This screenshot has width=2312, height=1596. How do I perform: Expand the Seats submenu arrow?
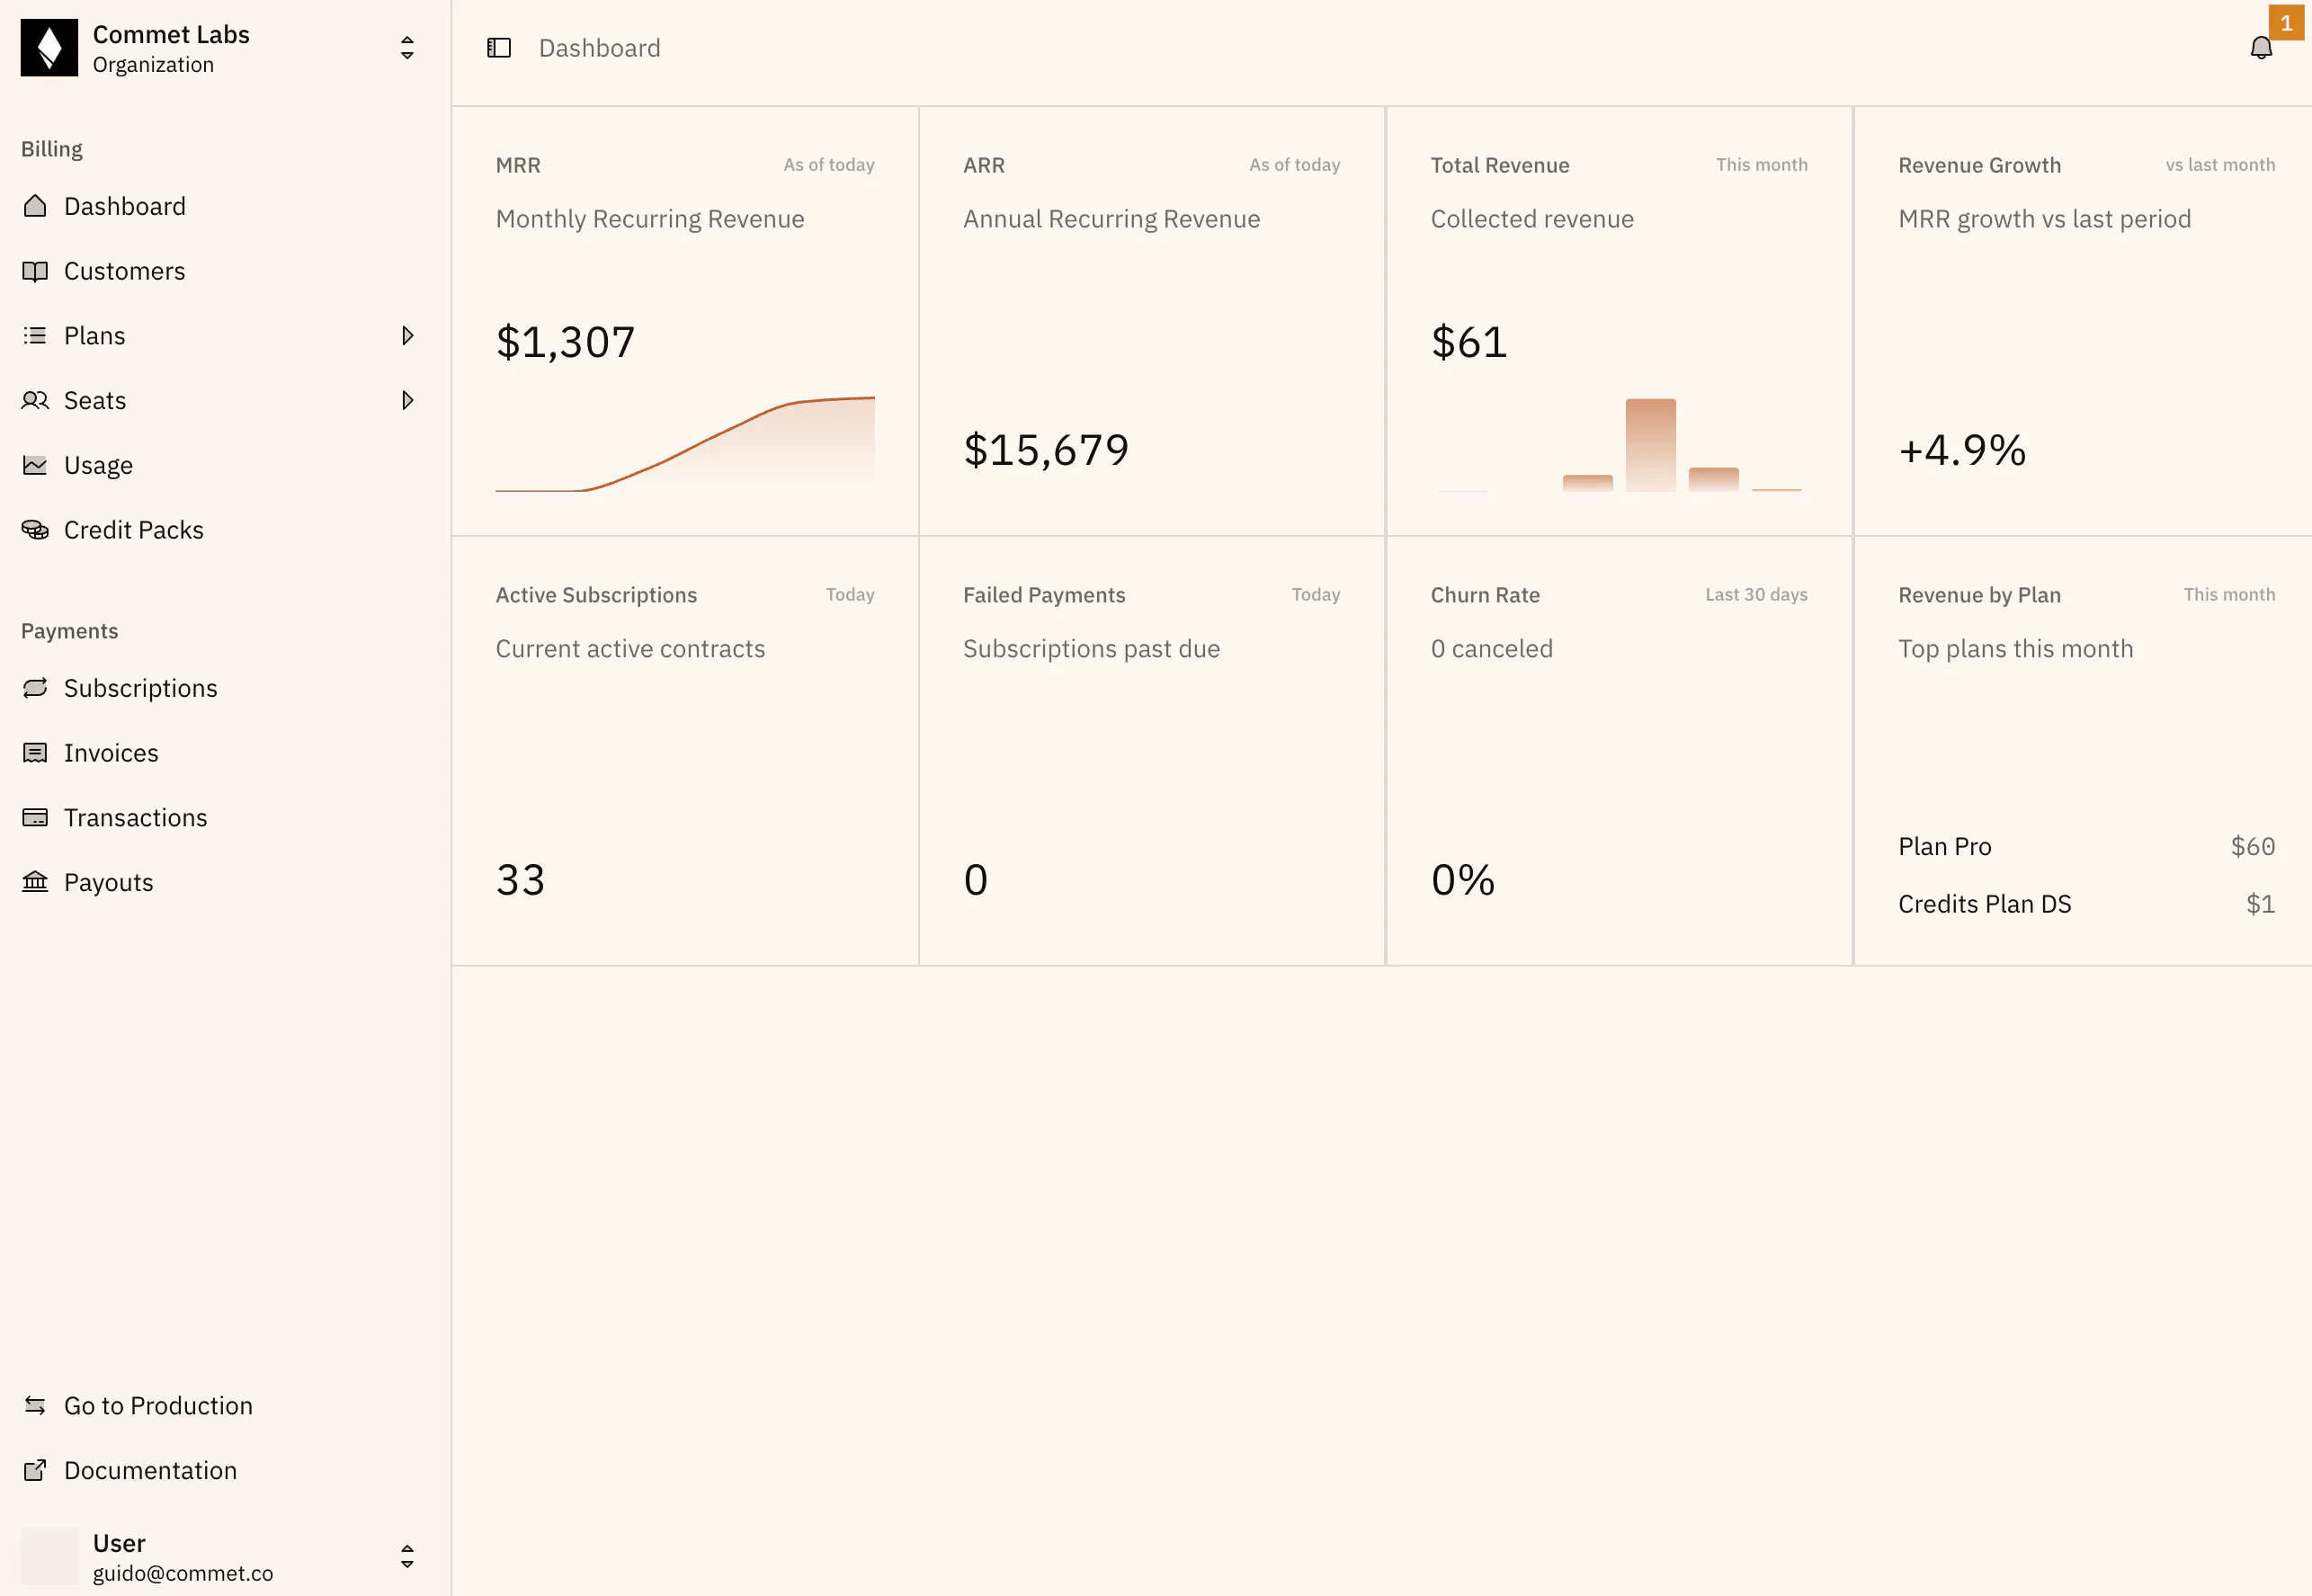[x=407, y=401]
